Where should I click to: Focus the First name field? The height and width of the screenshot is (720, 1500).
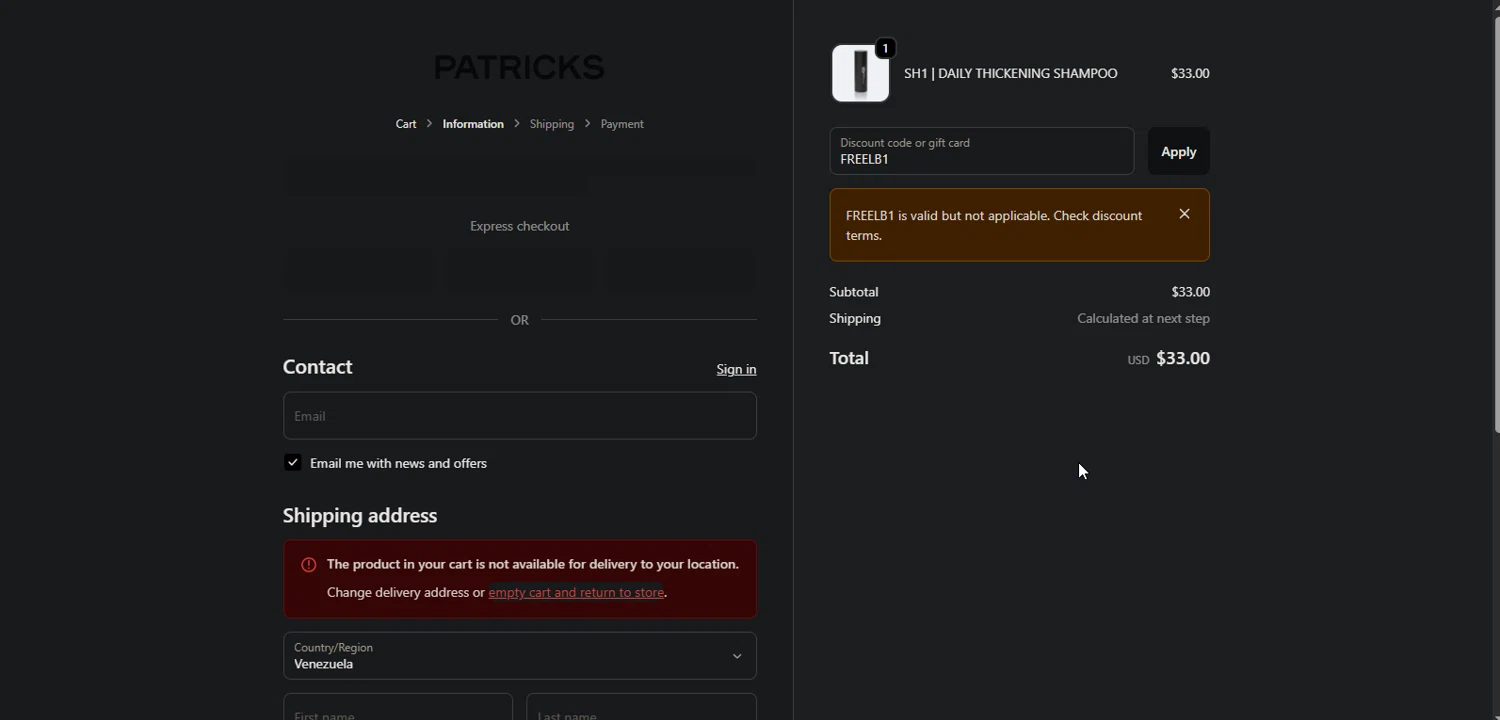(398, 707)
